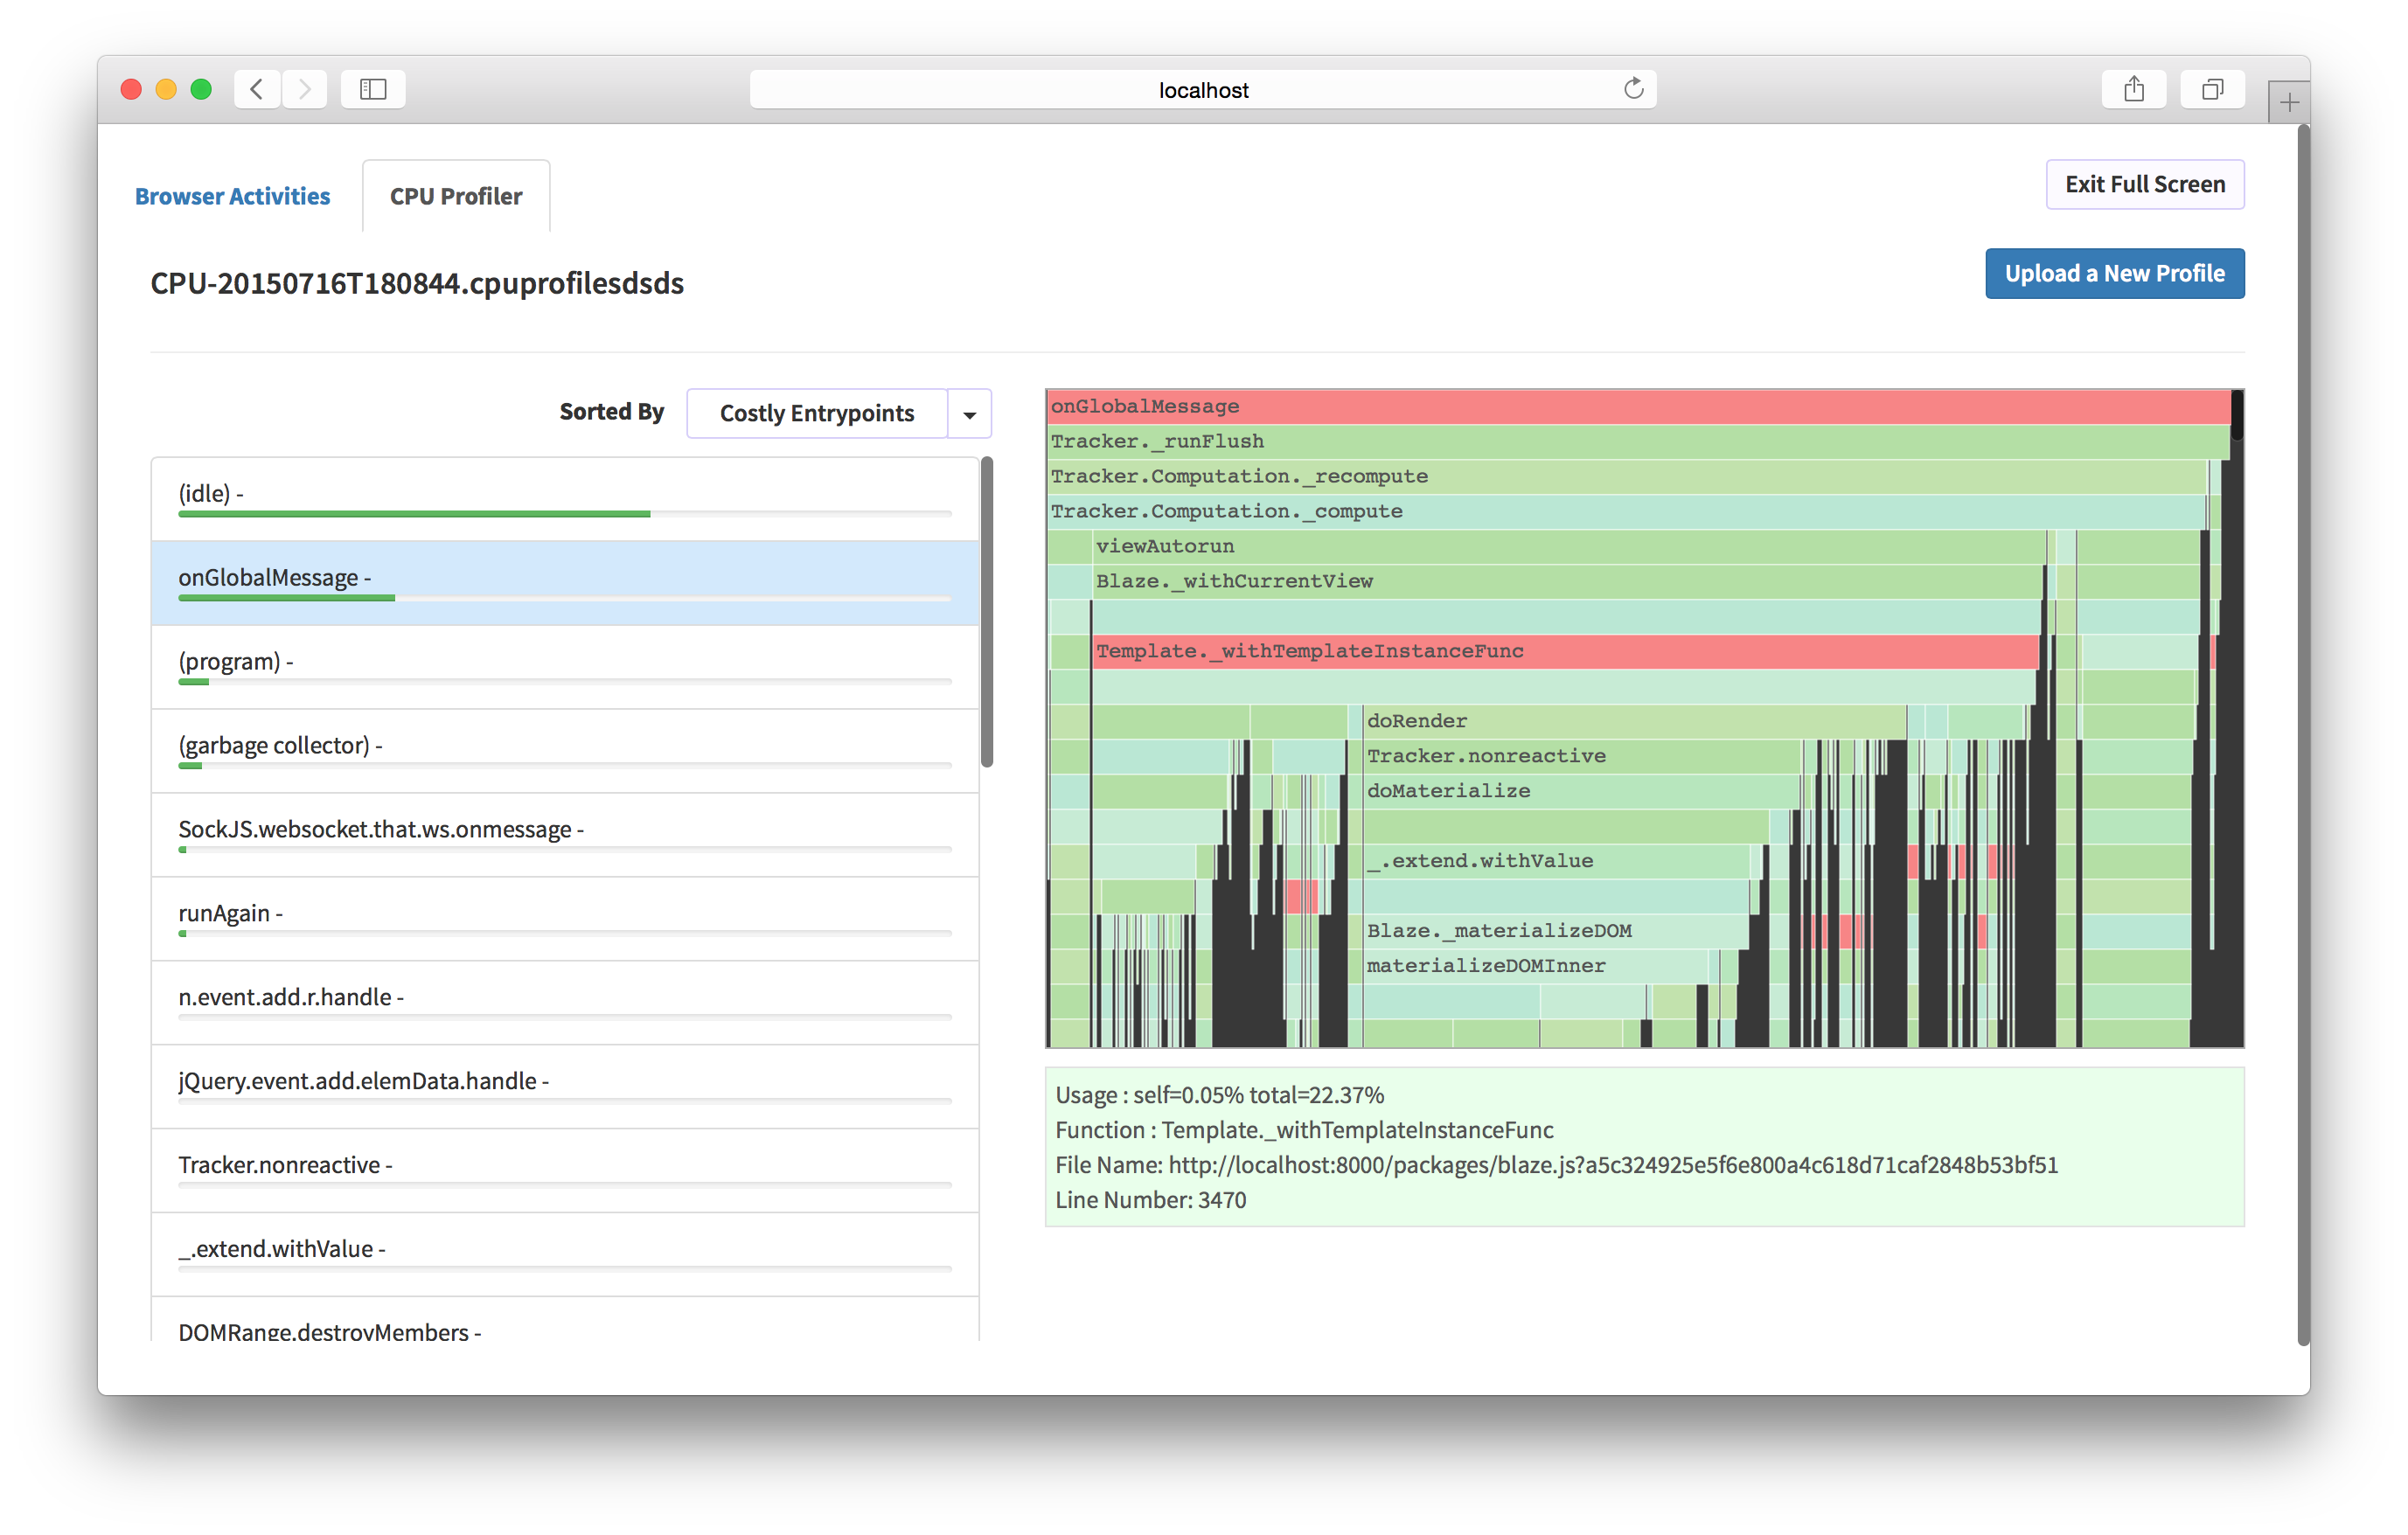Select the runAgain list entry
The image size is (2408, 1535).
[x=565, y=919]
